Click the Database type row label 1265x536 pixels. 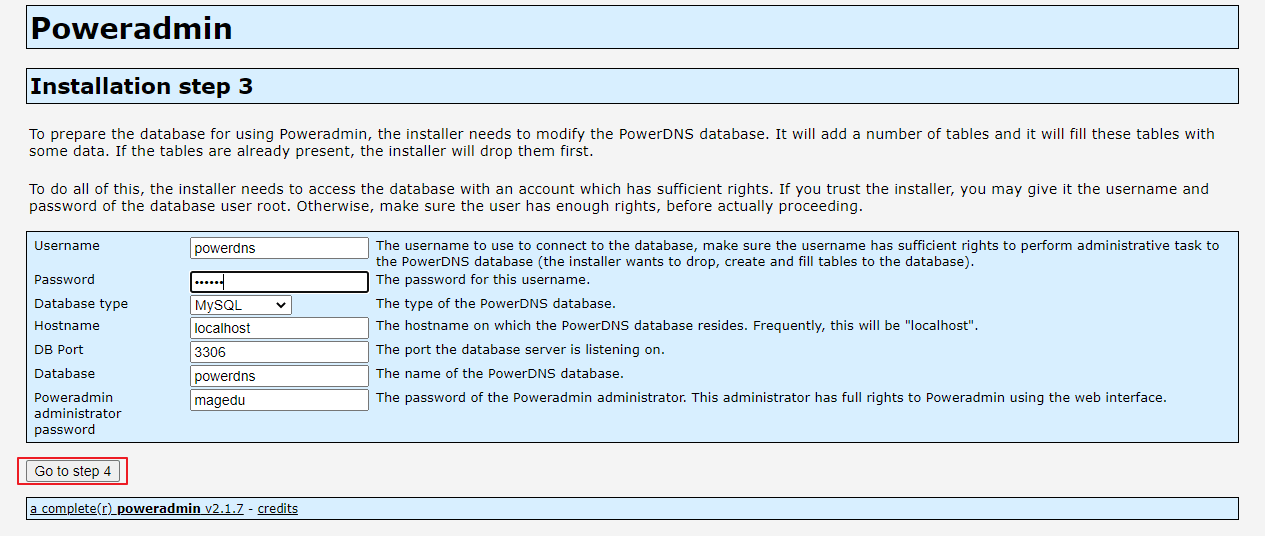click(x=81, y=304)
